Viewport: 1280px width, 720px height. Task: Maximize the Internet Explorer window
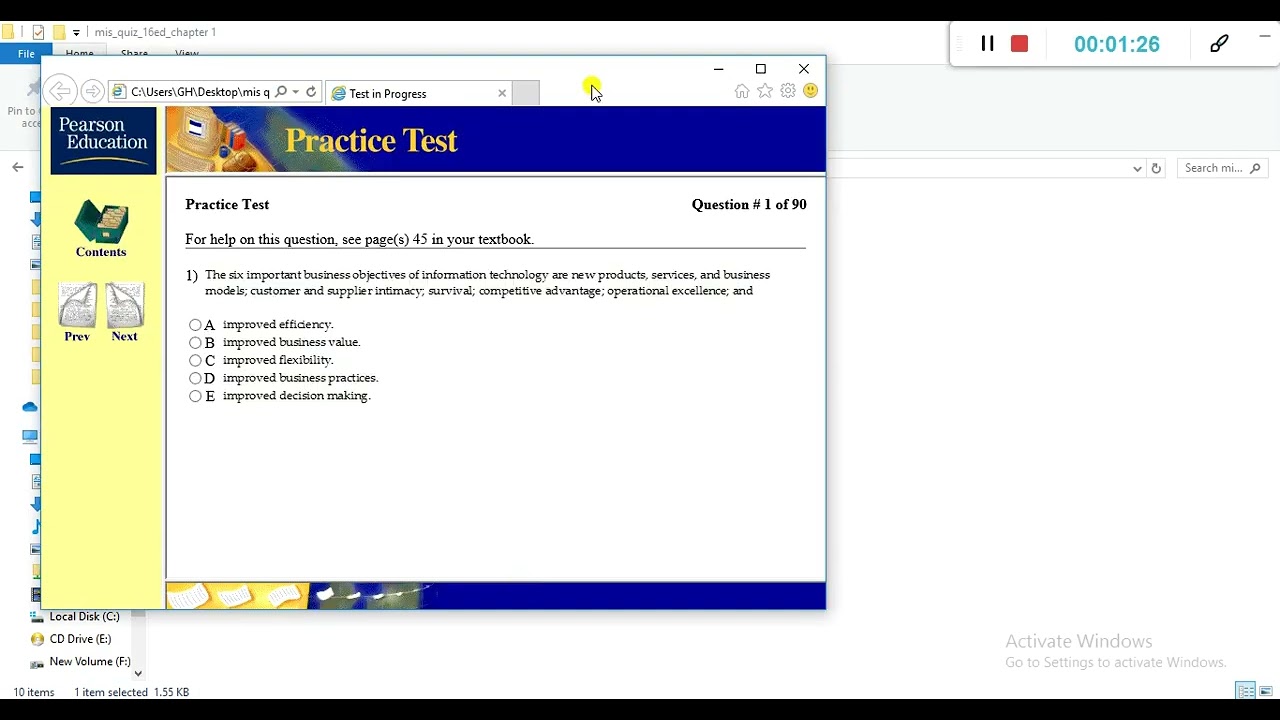pos(761,69)
